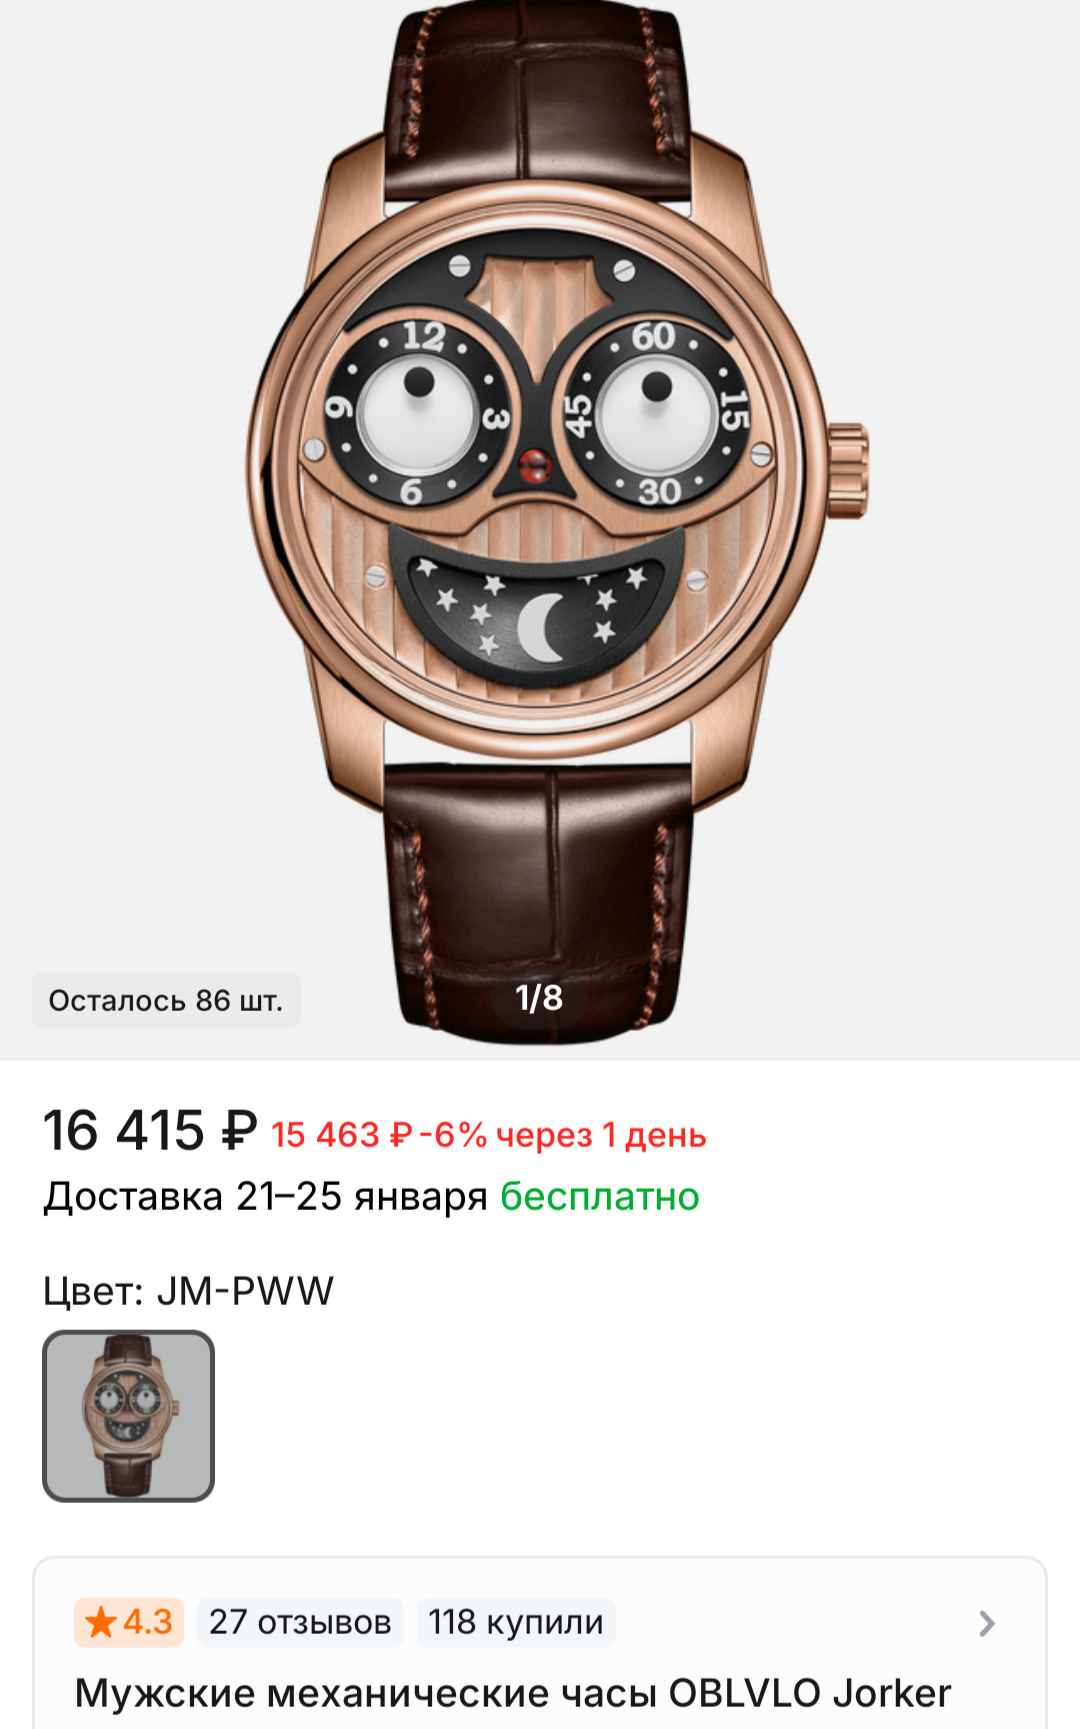This screenshot has width=1080, height=1729.
Task: Tap the minutes eye dial showing 60
Action: 655,412
